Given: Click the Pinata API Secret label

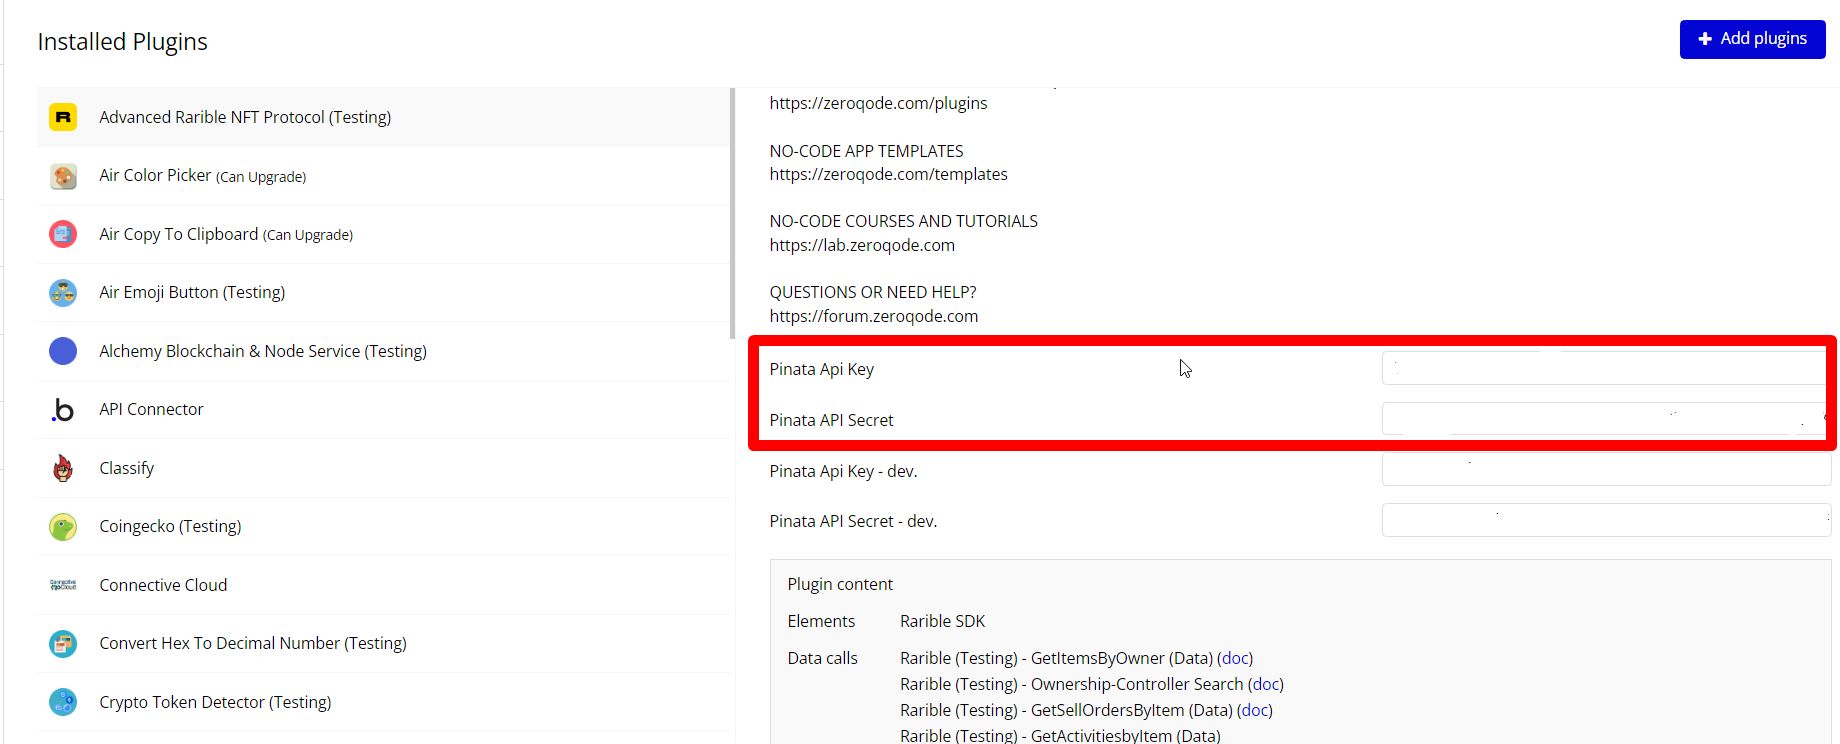Looking at the screenshot, I should [831, 420].
